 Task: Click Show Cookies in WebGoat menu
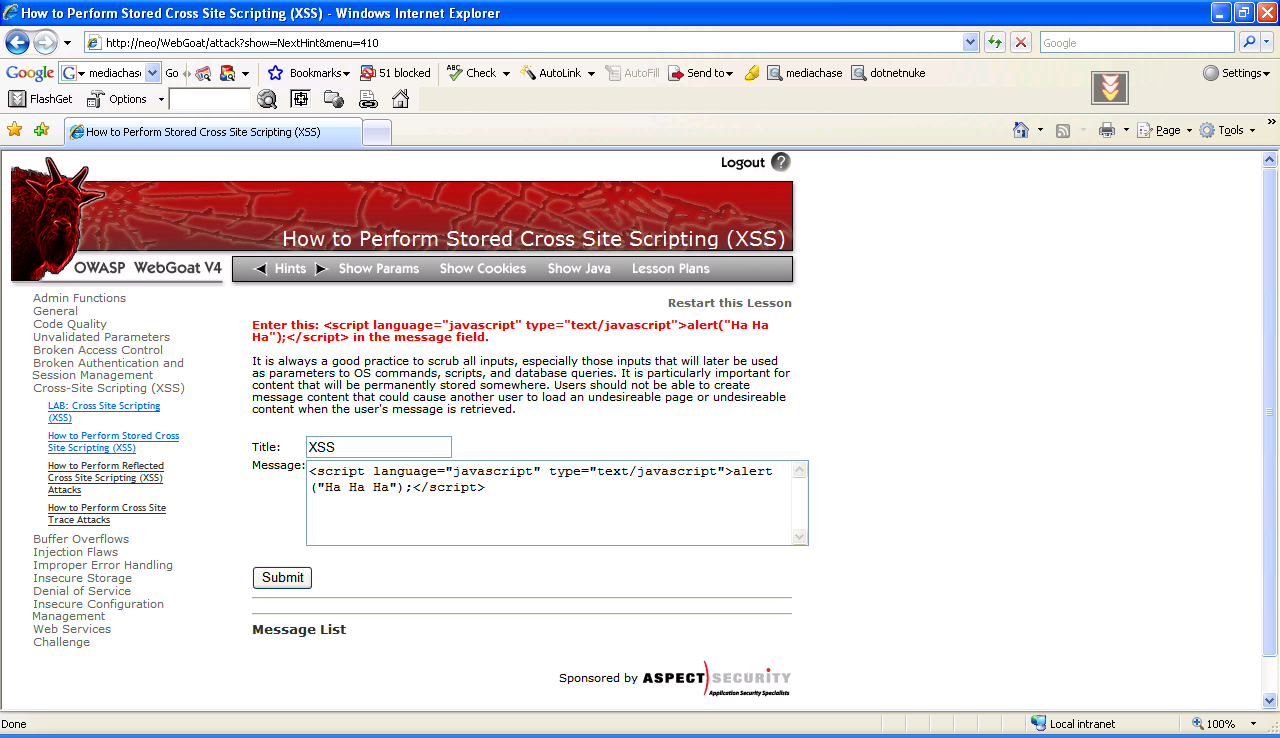tap(482, 269)
